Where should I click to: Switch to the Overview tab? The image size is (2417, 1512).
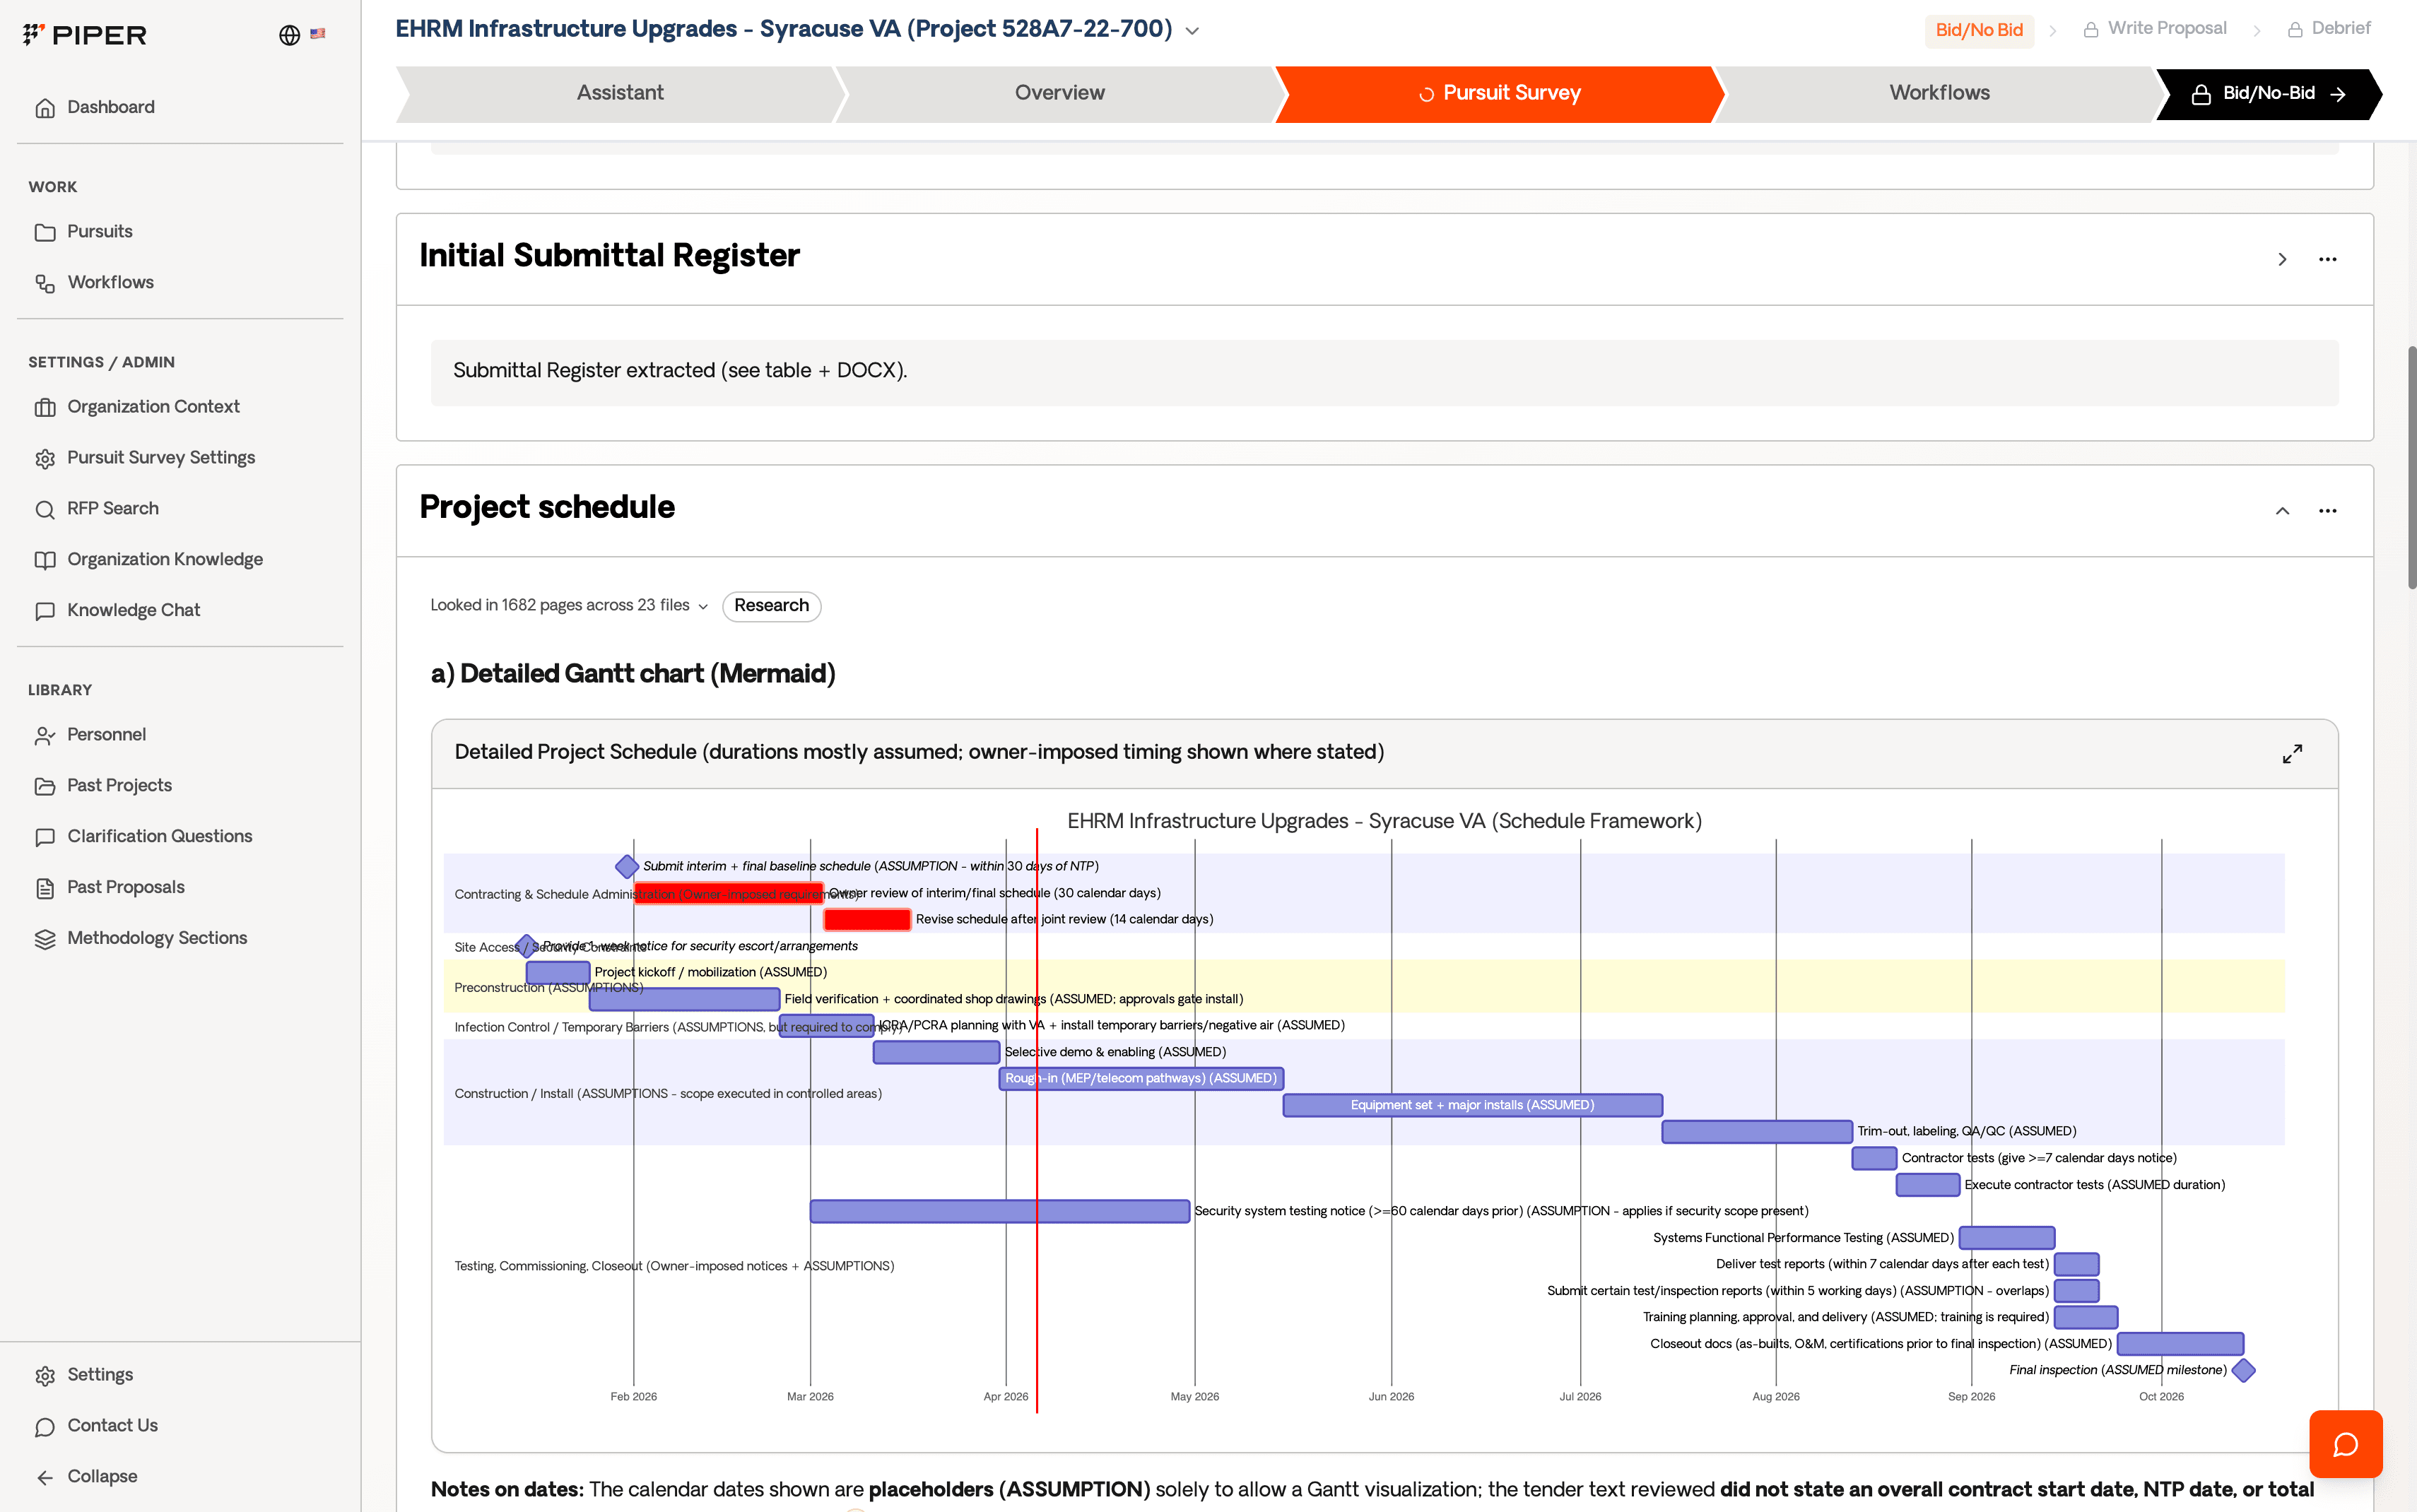pos(1060,93)
